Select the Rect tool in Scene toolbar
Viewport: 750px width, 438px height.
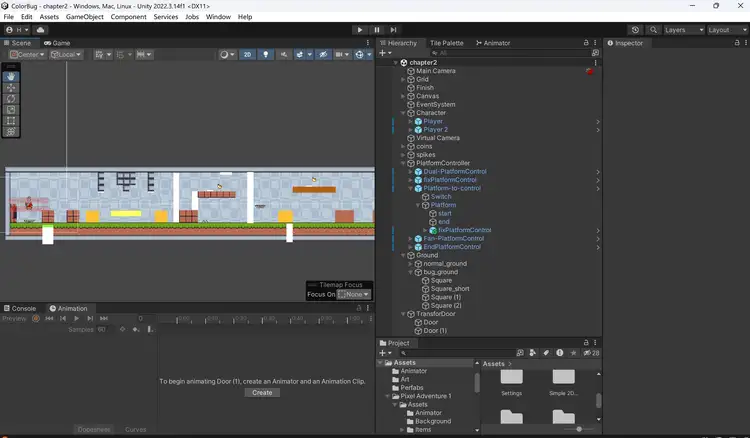coord(11,120)
